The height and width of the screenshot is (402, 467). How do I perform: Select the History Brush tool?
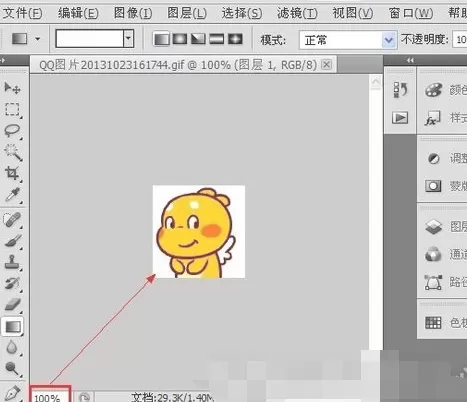(12, 283)
